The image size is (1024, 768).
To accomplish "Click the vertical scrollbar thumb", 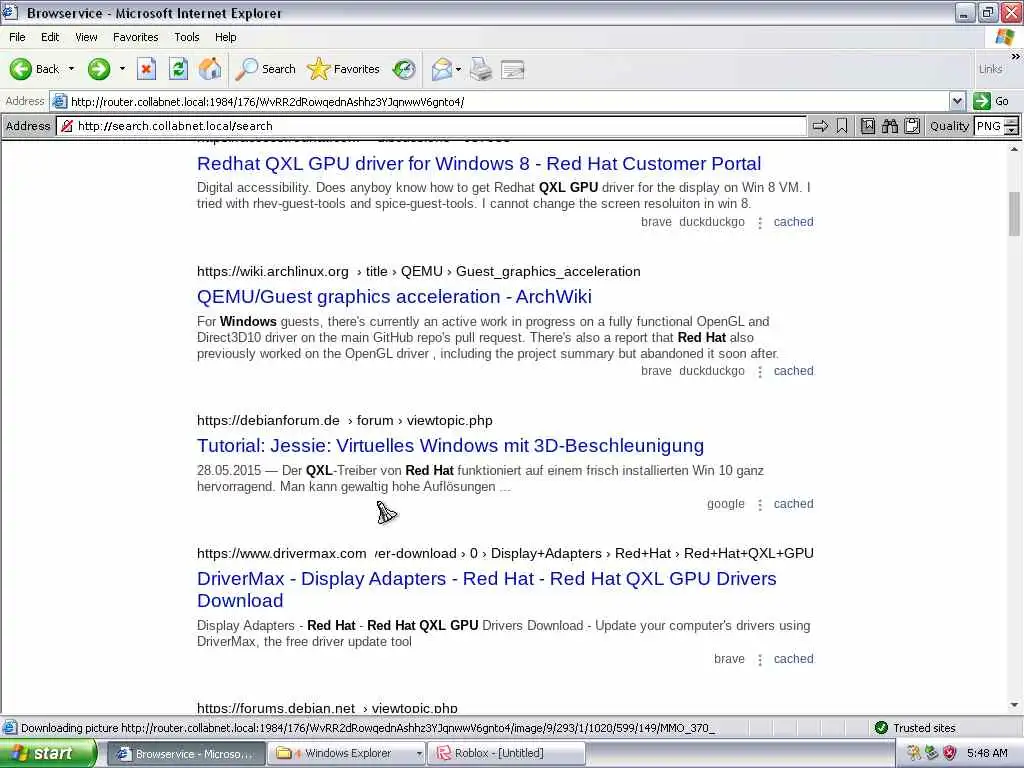I will tap(1014, 214).
